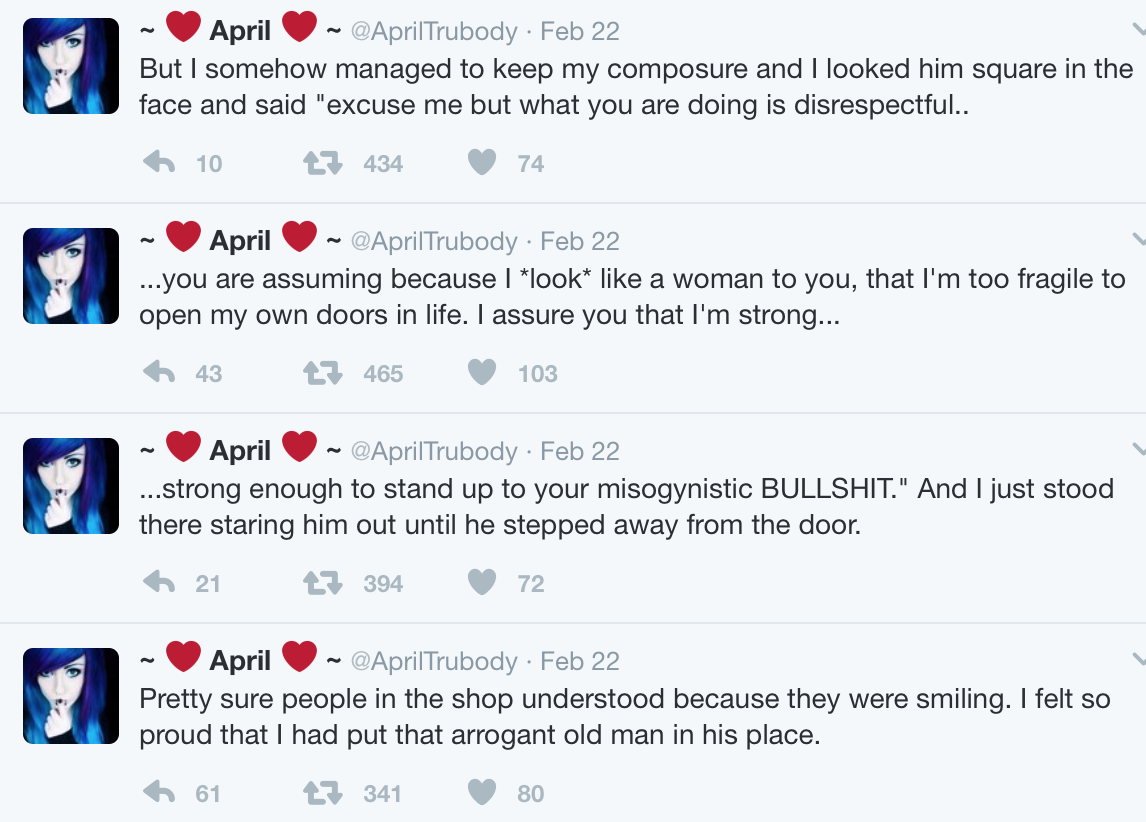Retweet the tweet with 394 retweets
Viewport: 1146px width, 822px height.
[323, 583]
